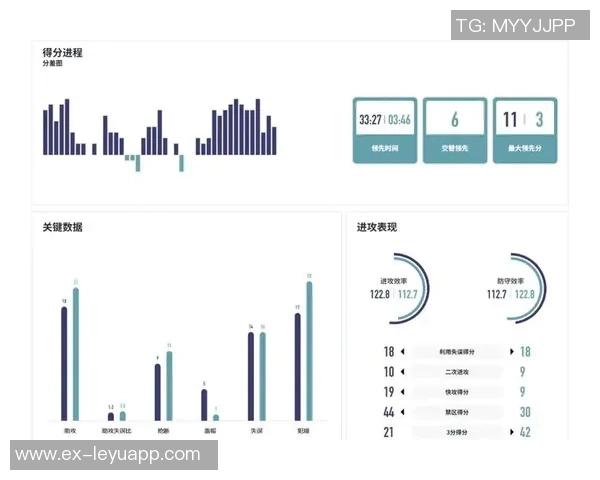The image size is (600, 480).
Task: Click left arrow next to 二次进攻
Action: [x=402, y=372]
